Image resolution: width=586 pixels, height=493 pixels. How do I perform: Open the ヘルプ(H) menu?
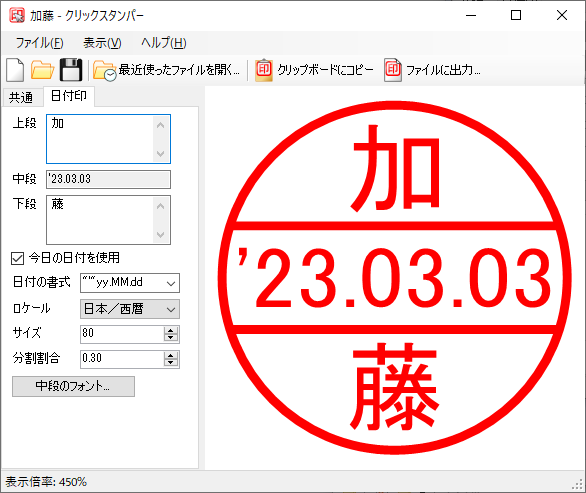tap(164, 43)
